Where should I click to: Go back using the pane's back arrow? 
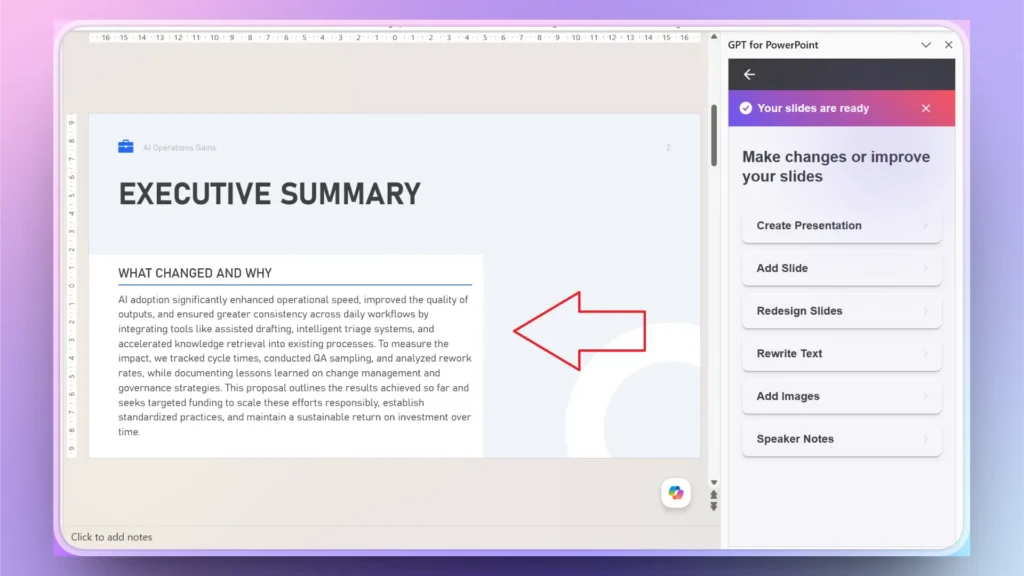tap(749, 74)
